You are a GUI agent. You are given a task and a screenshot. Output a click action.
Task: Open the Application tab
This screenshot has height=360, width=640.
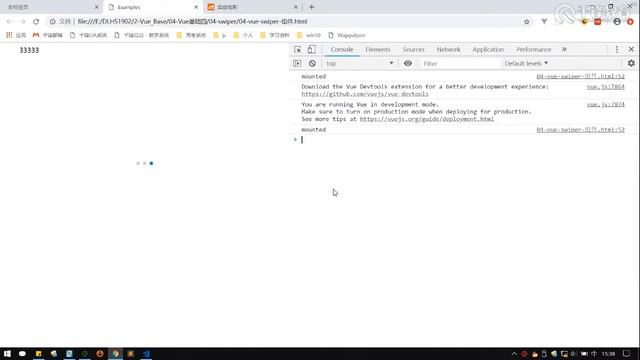[488, 49]
